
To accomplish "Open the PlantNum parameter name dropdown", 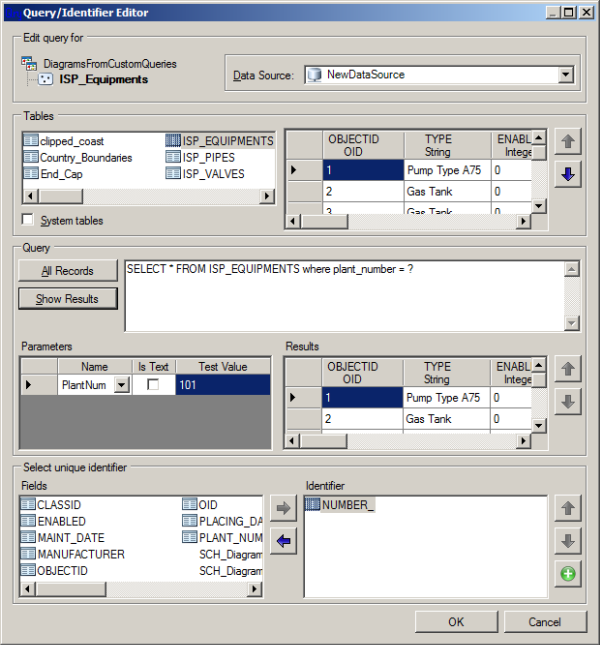I will (x=121, y=385).
